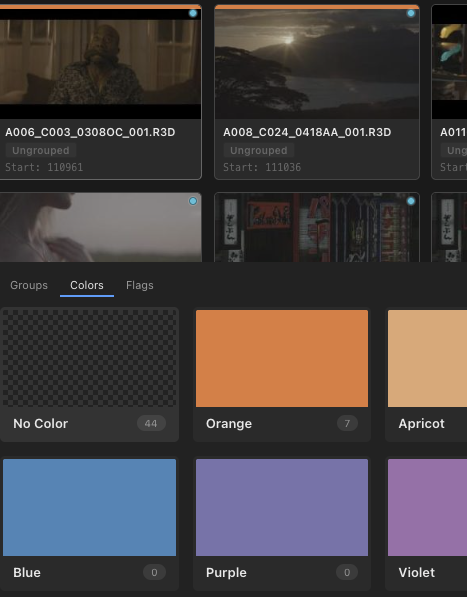Click the filename A006_C003_0308OC_001.R3D
The height and width of the screenshot is (597, 467).
[x=90, y=132]
